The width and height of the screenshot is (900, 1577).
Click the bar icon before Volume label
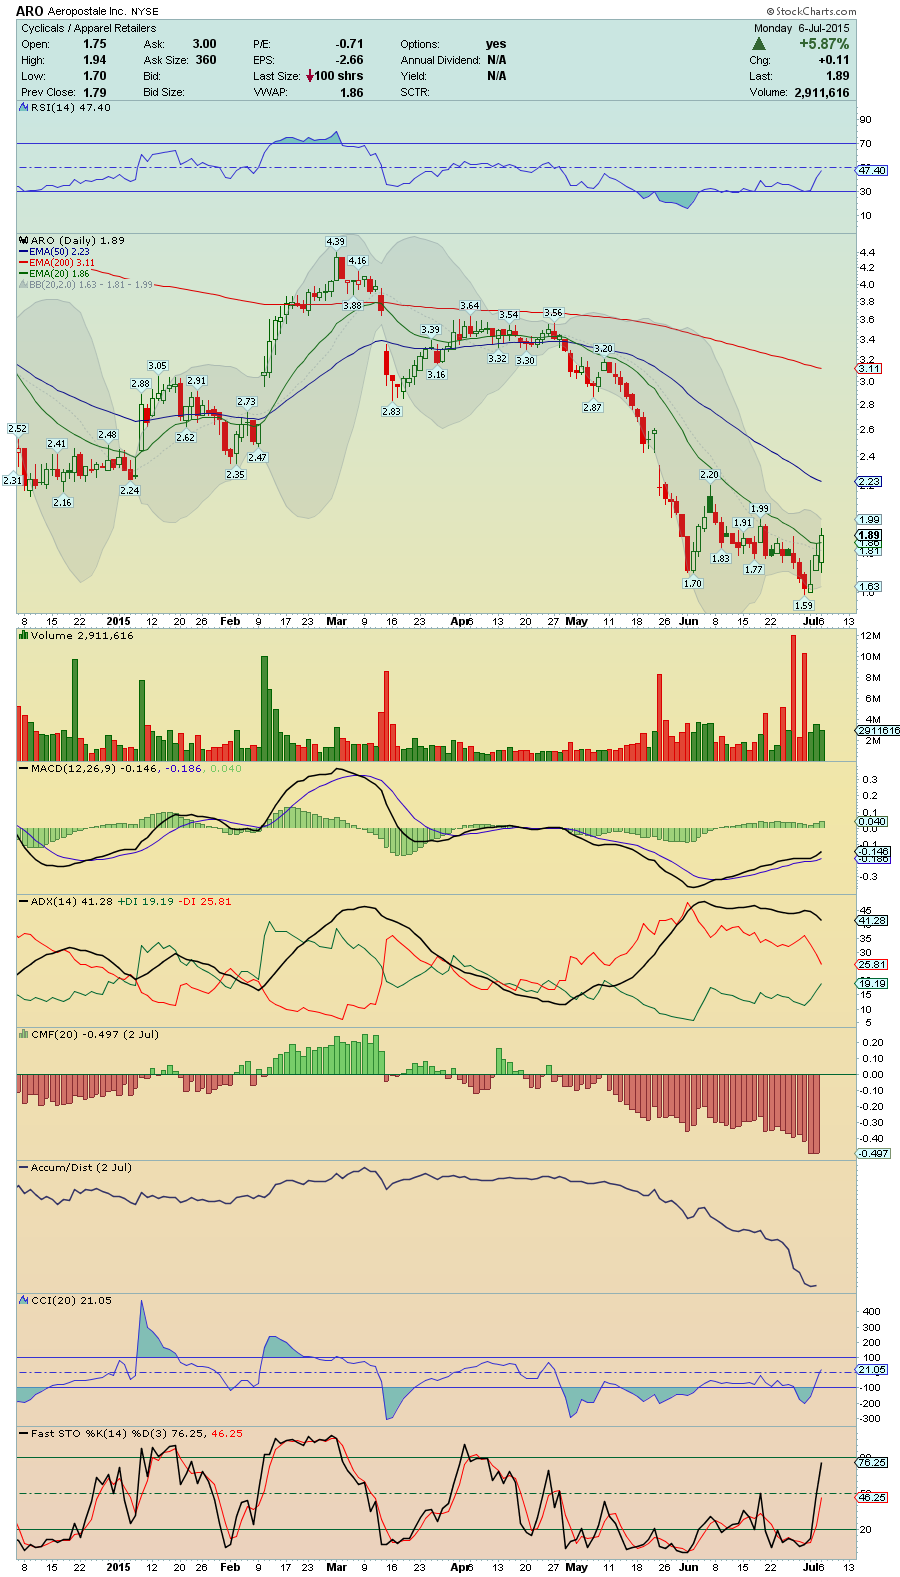tap(24, 635)
